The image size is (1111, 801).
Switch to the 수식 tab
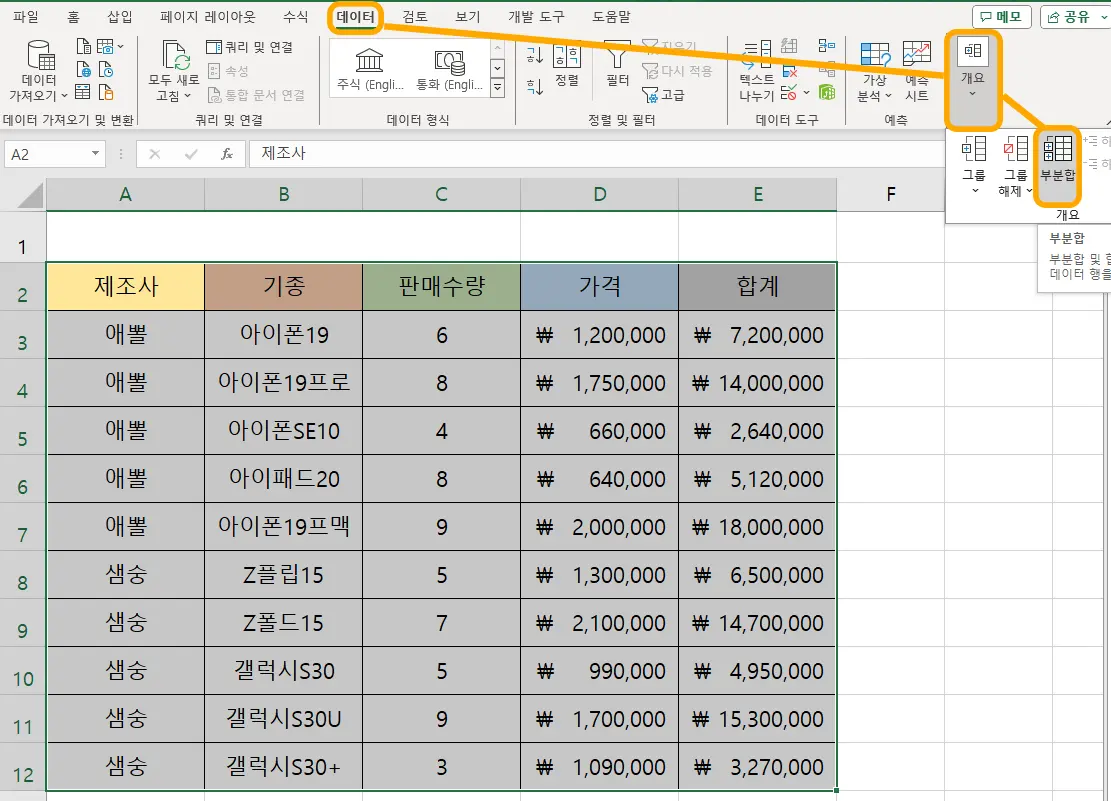[x=295, y=17]
